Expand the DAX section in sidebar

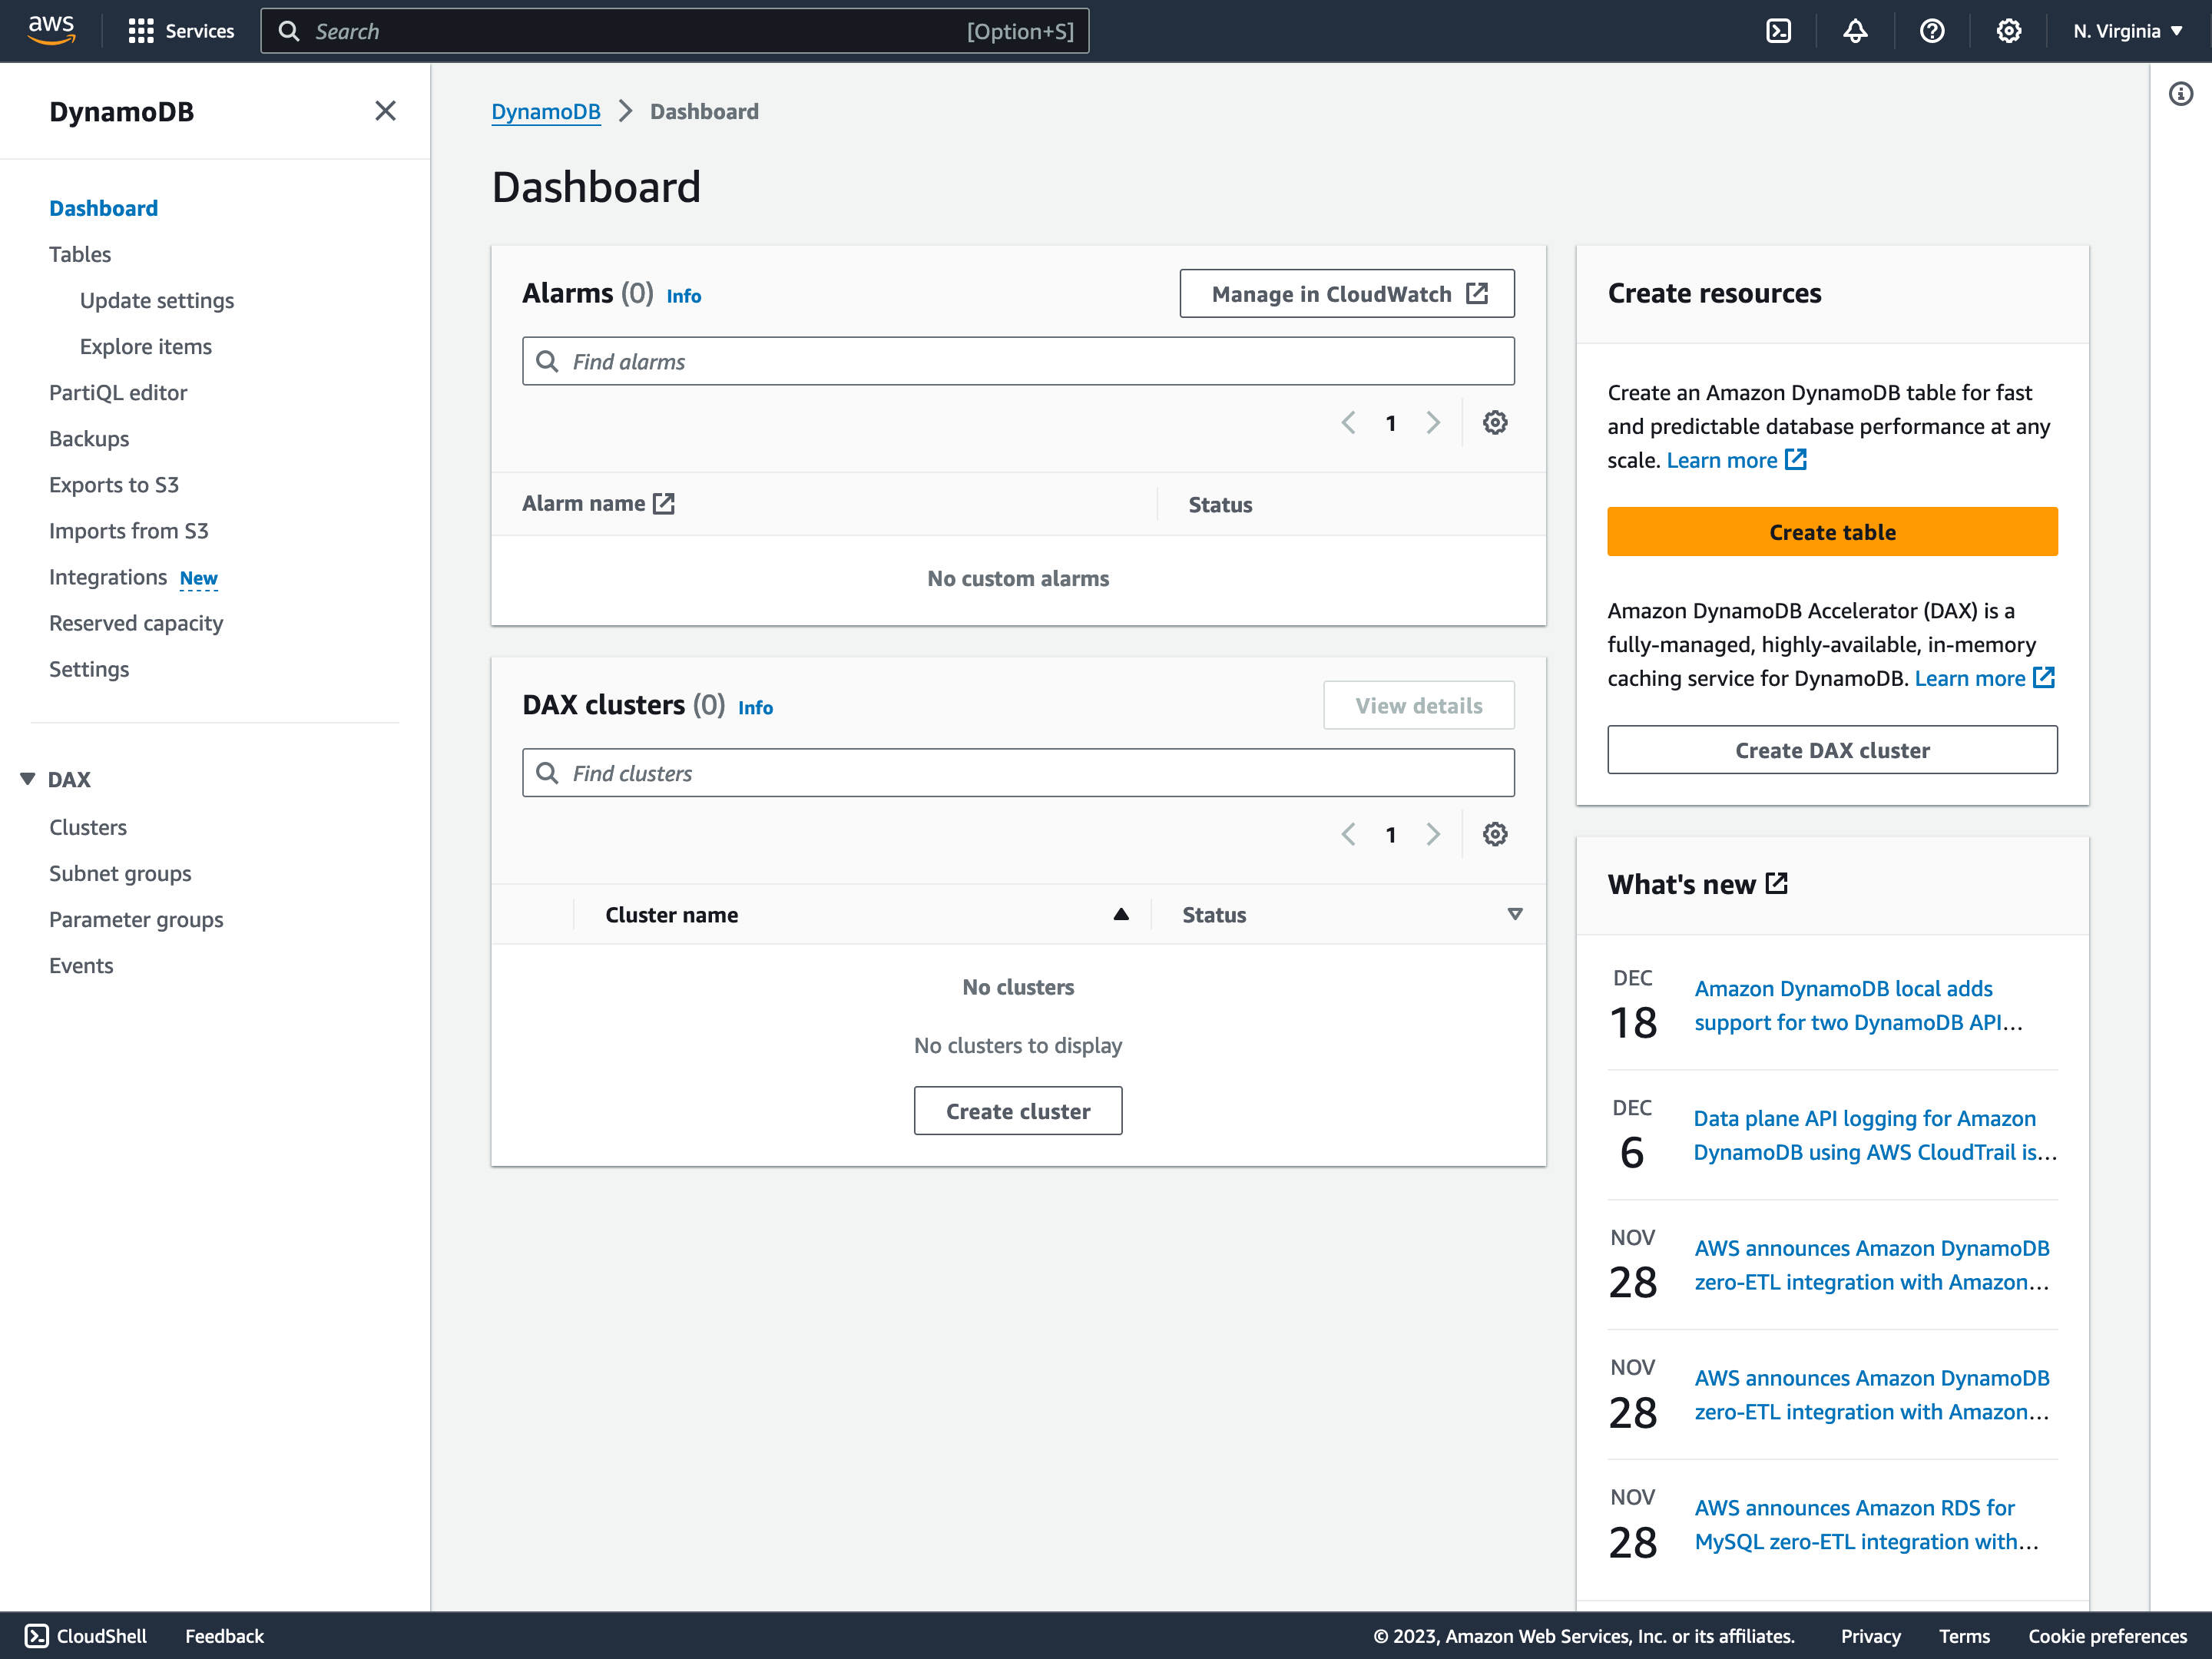pyautogui.click(x=26, y=779)
